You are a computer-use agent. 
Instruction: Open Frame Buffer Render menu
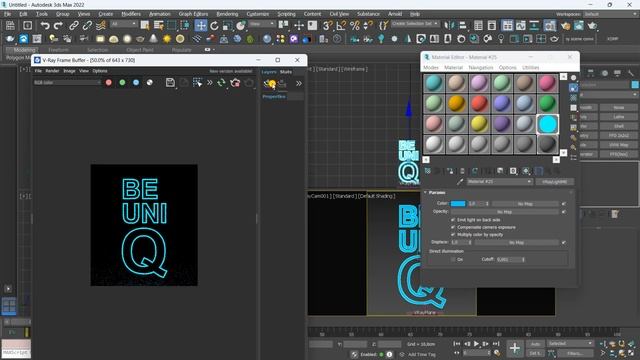52,71
